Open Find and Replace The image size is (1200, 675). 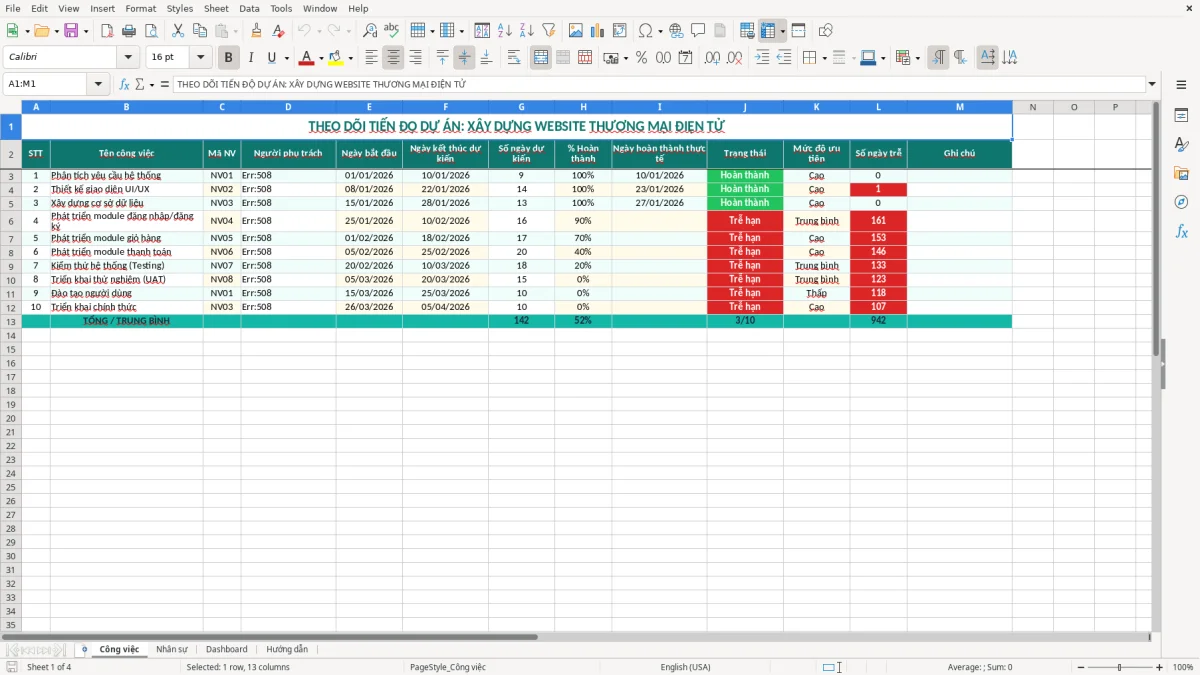click(x=370, y=31)
